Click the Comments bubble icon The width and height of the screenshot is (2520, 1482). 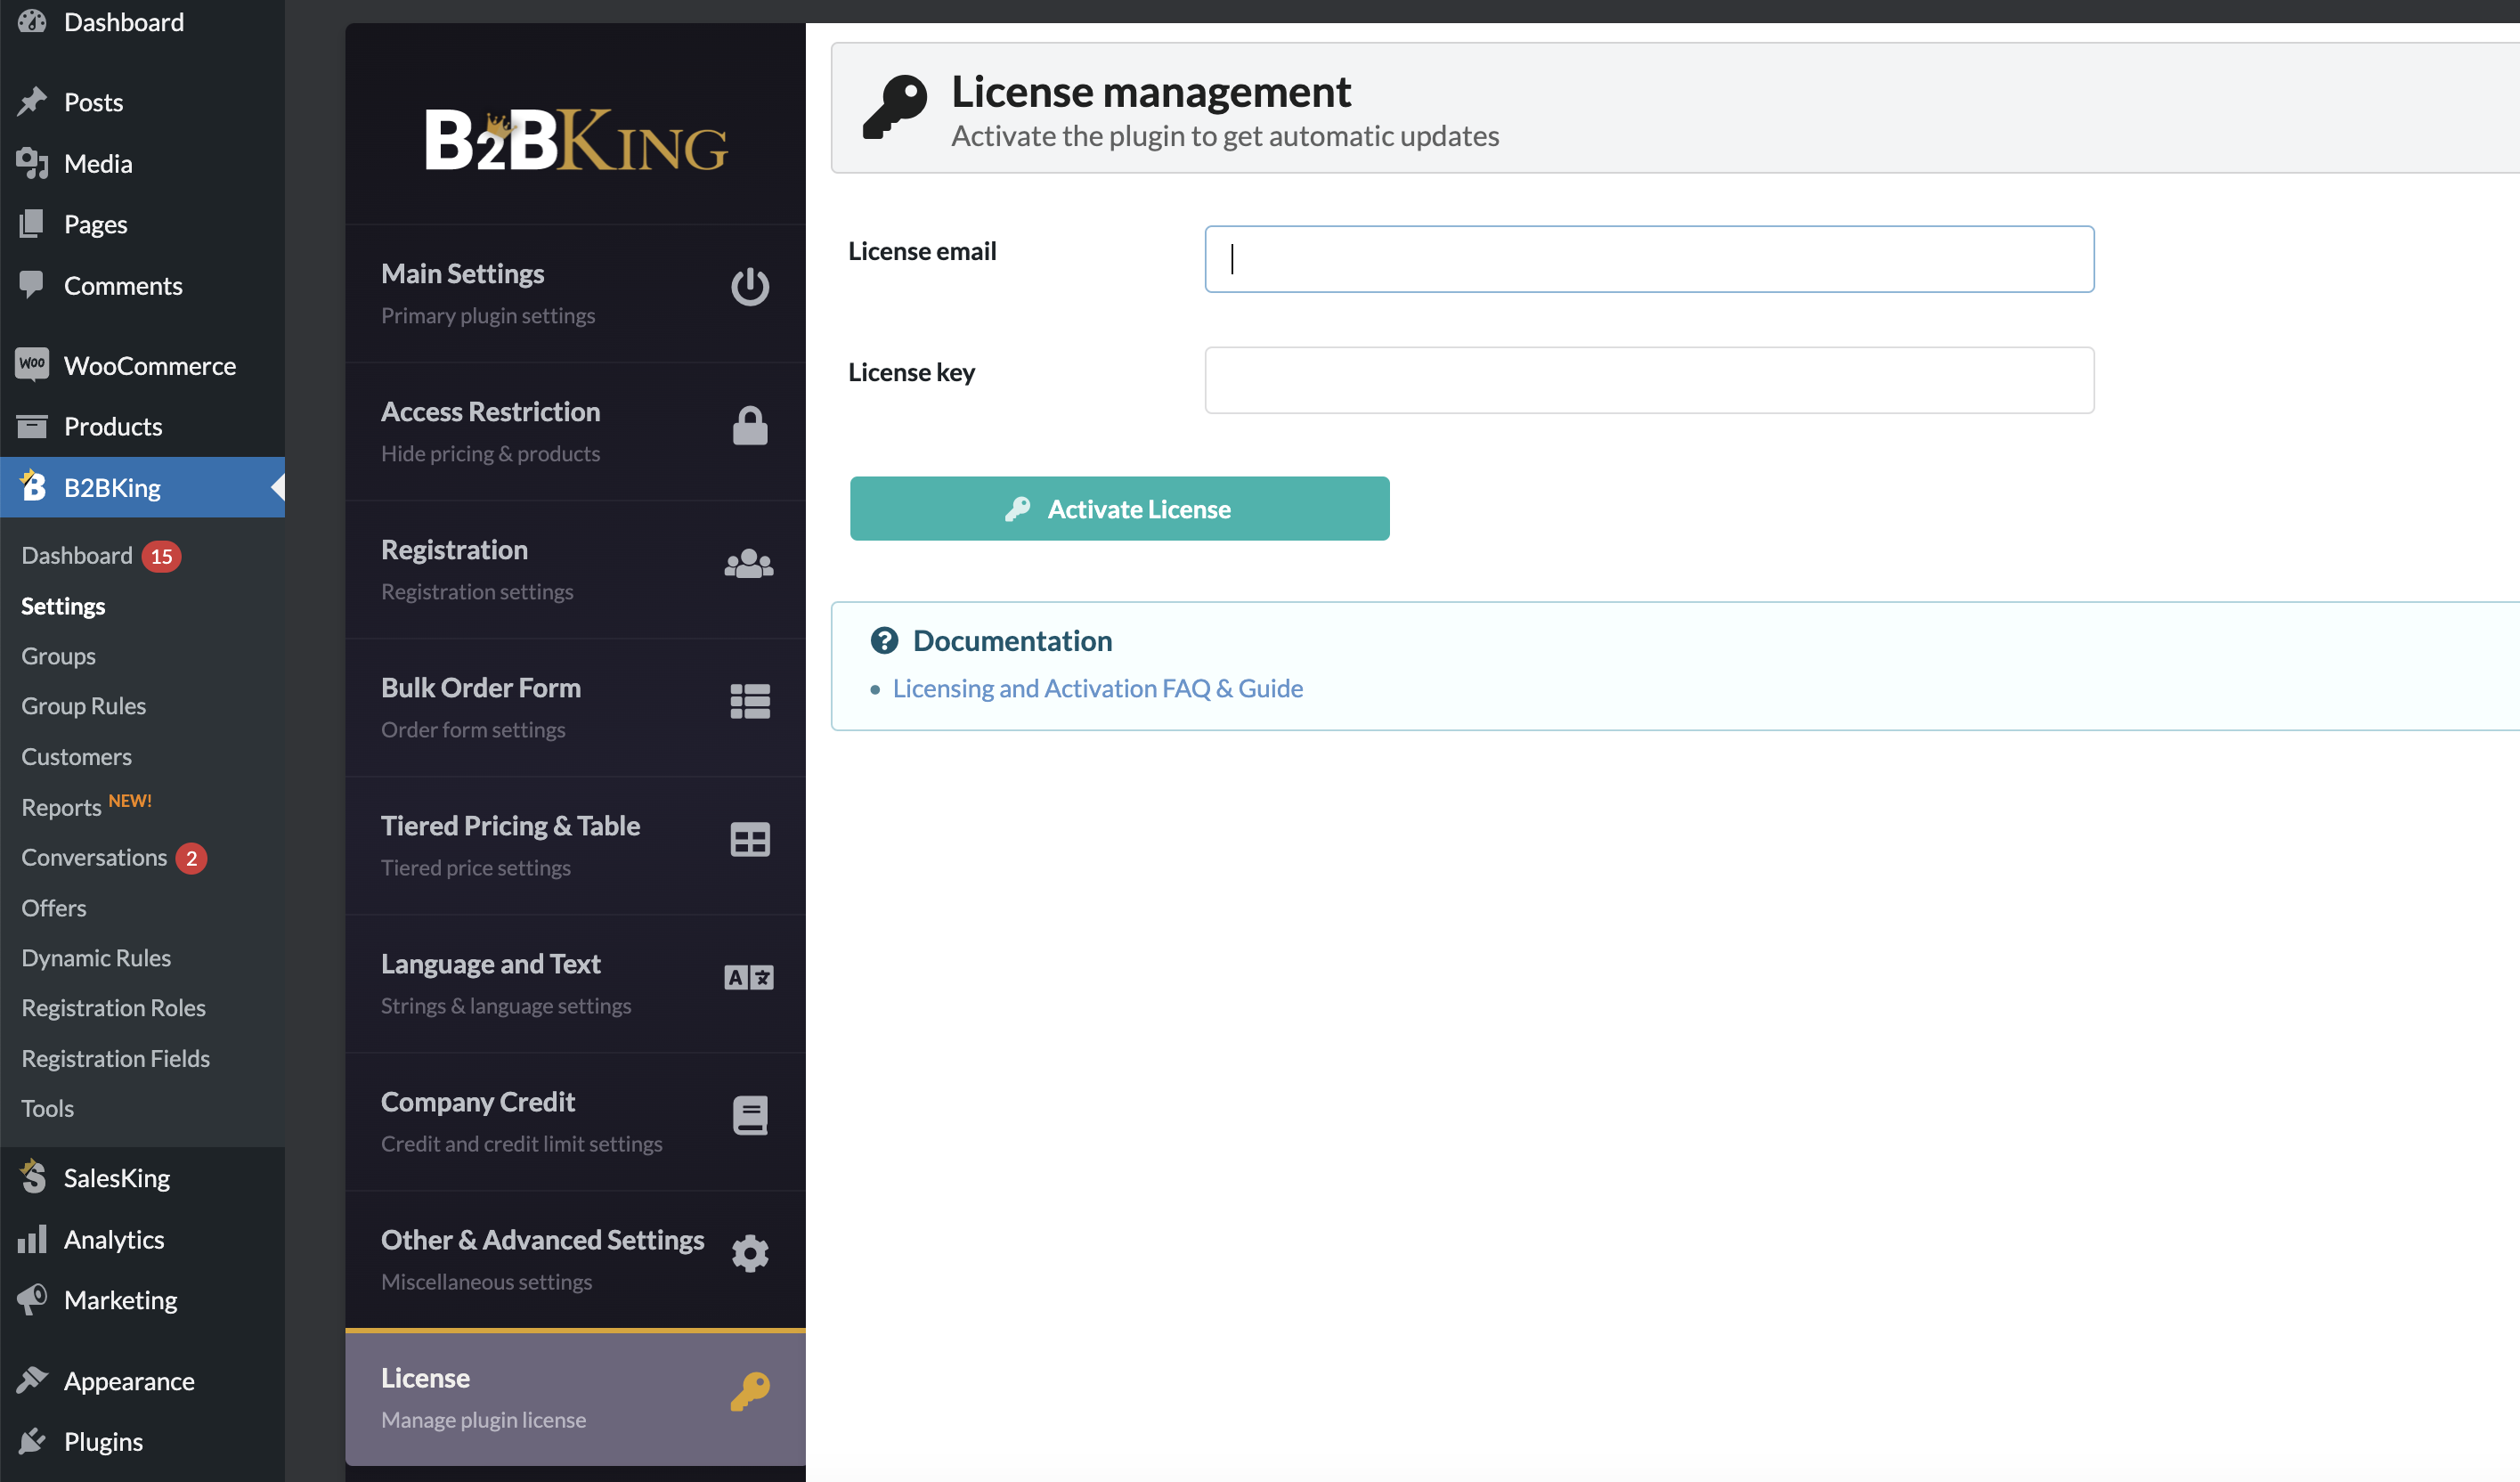pyautogui.click(x=32, y=285)
